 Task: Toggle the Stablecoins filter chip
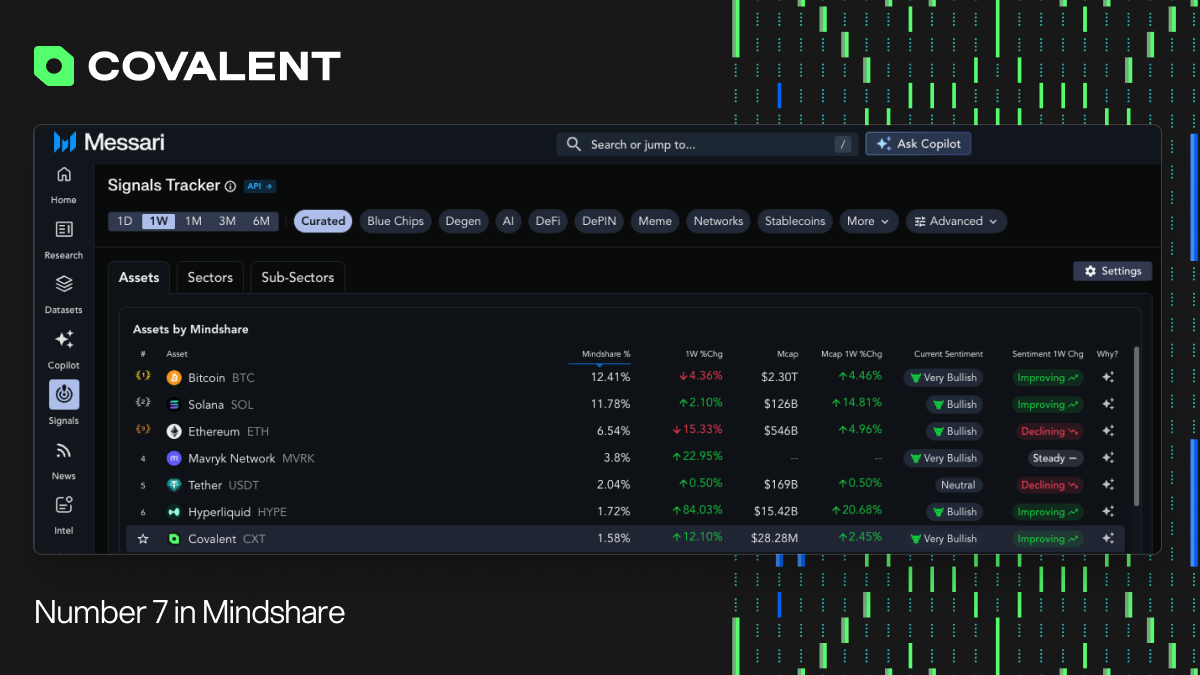pyautogui.click(x=795, y=221)
